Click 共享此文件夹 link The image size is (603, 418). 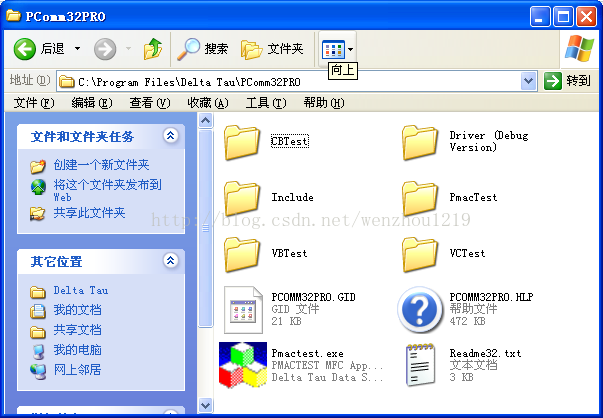89,213
